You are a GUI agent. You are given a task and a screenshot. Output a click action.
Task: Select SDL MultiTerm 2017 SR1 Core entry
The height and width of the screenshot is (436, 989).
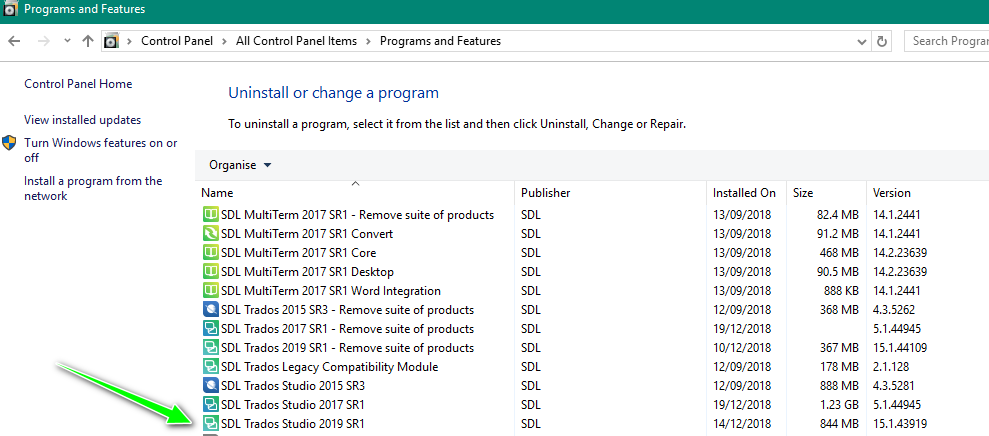tap(298, 253)
